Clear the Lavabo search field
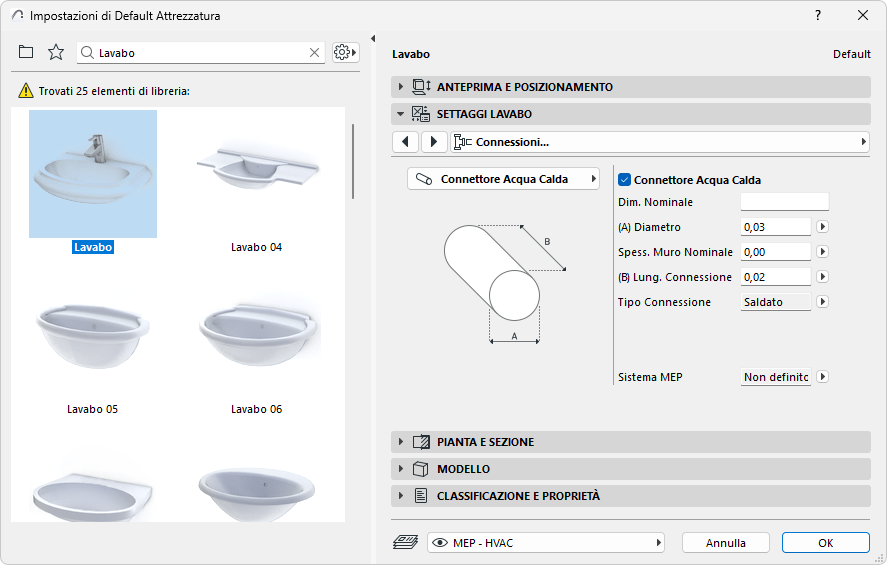The image size is (887, 565). pos(314,53)
